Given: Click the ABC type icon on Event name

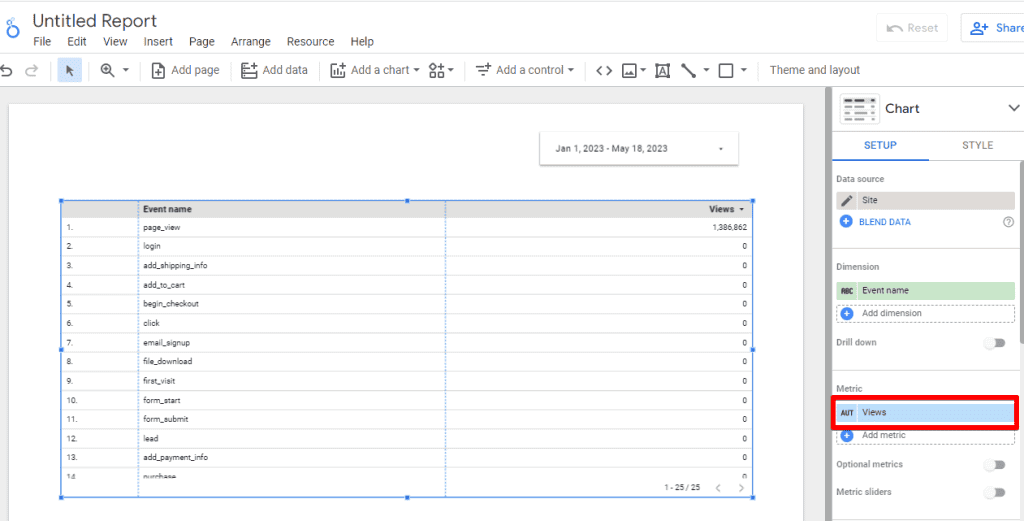Looking at the screenshot, I should tap(847, 291).
